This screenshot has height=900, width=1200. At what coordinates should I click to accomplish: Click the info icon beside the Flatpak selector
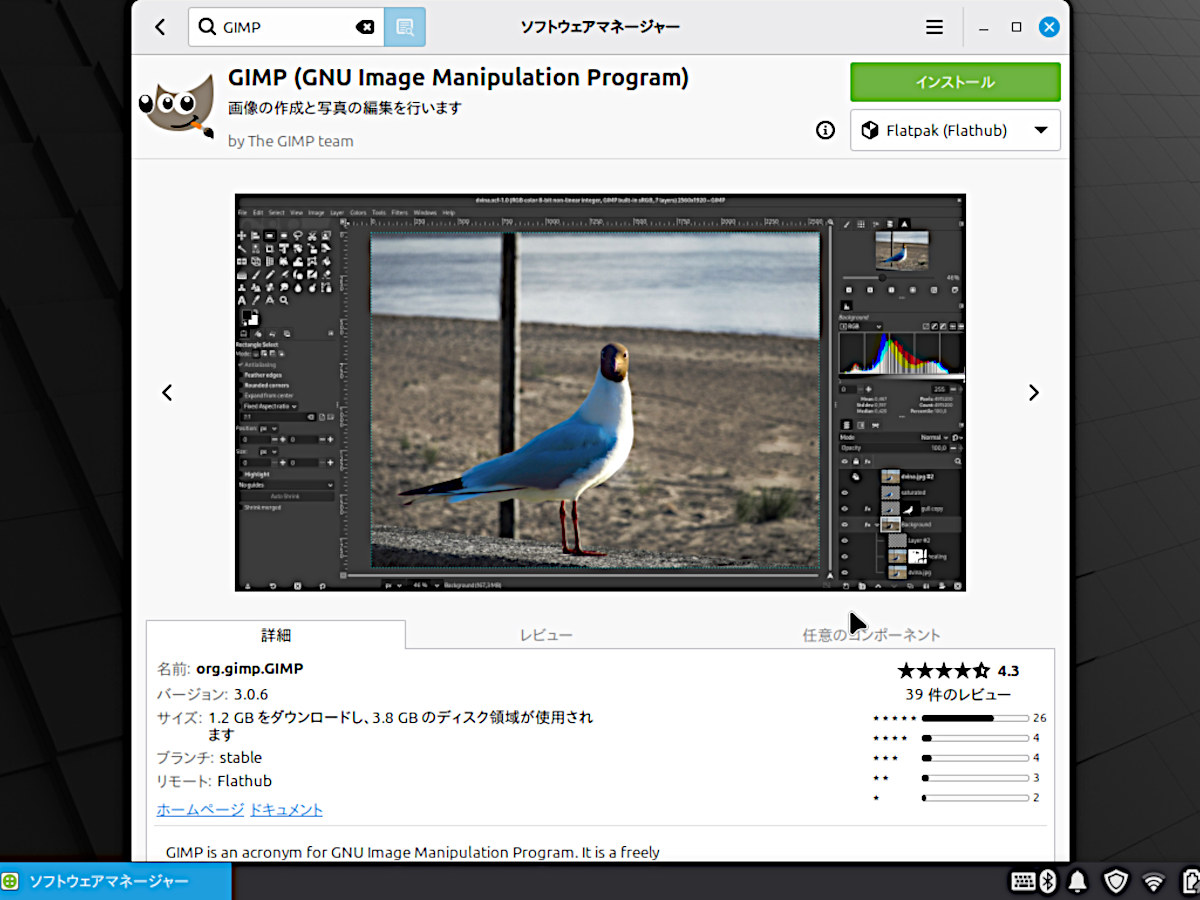coord(825,130)
